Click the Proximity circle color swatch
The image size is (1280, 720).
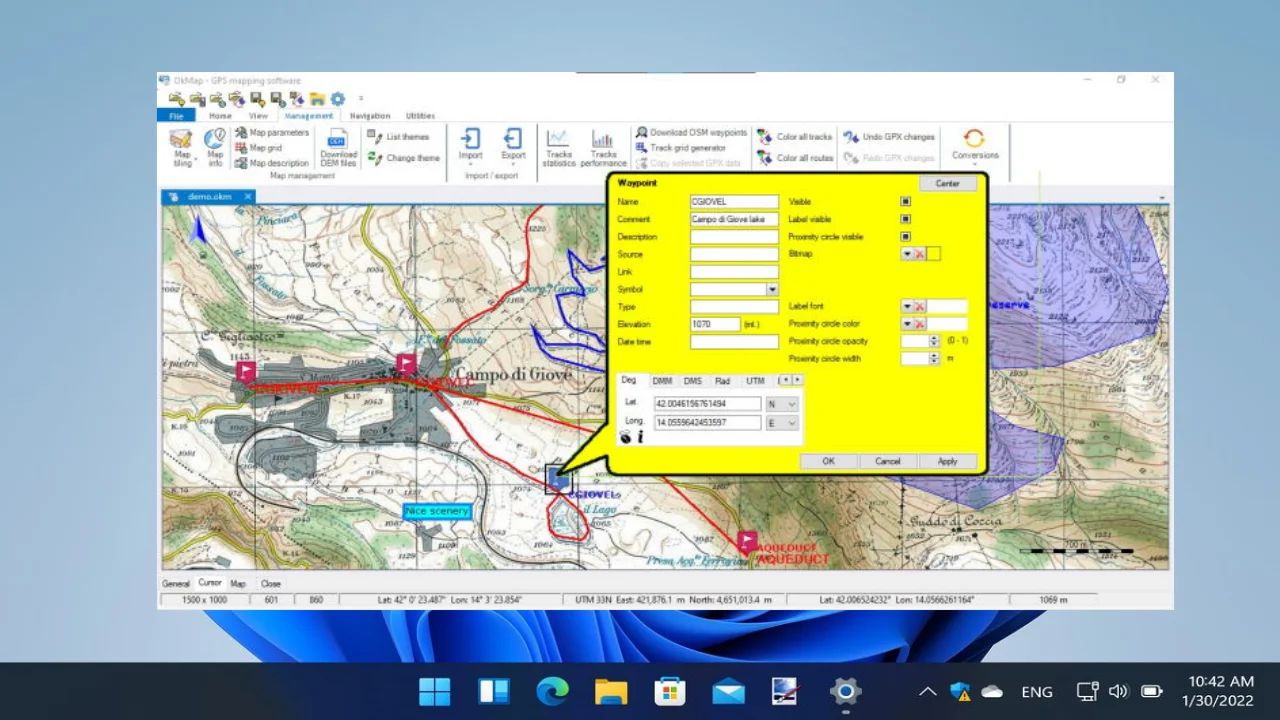[947, 324]
